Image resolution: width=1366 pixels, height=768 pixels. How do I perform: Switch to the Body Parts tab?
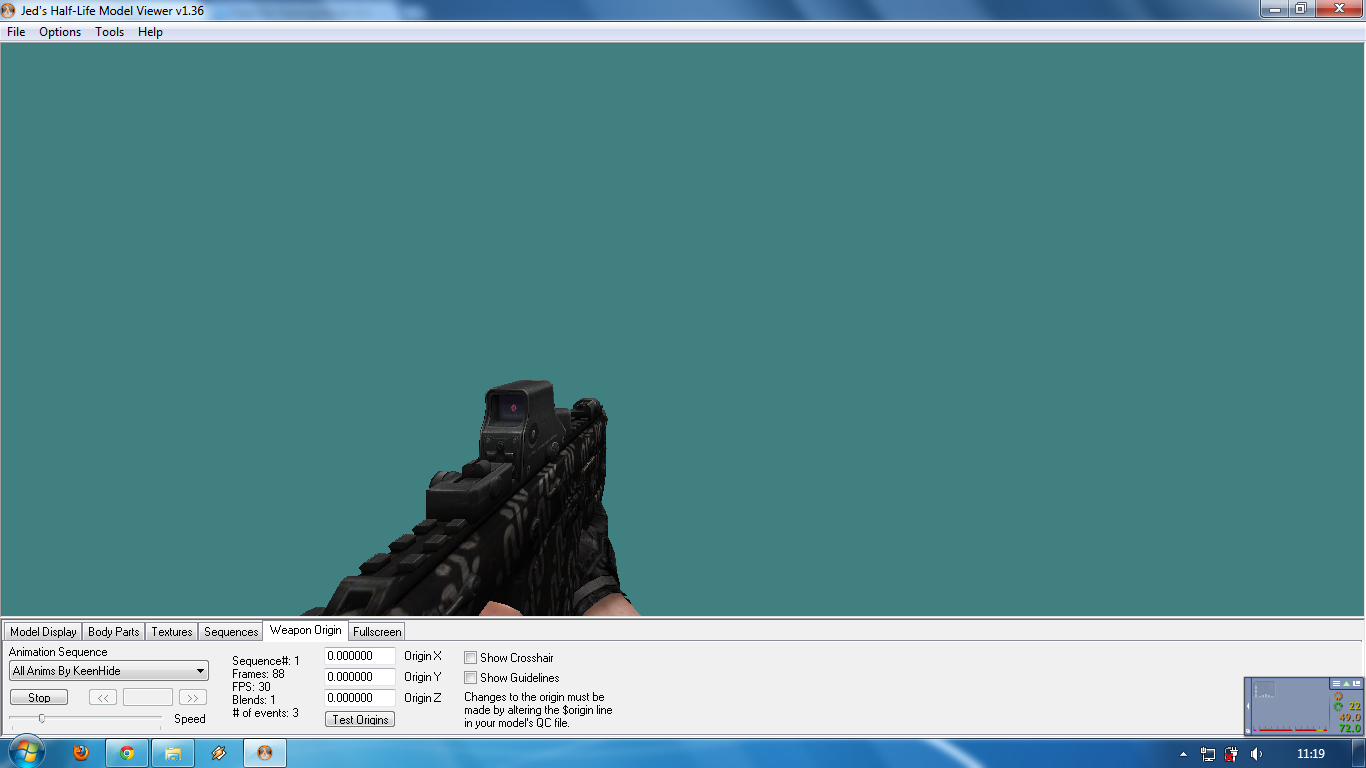coord(114,632)
